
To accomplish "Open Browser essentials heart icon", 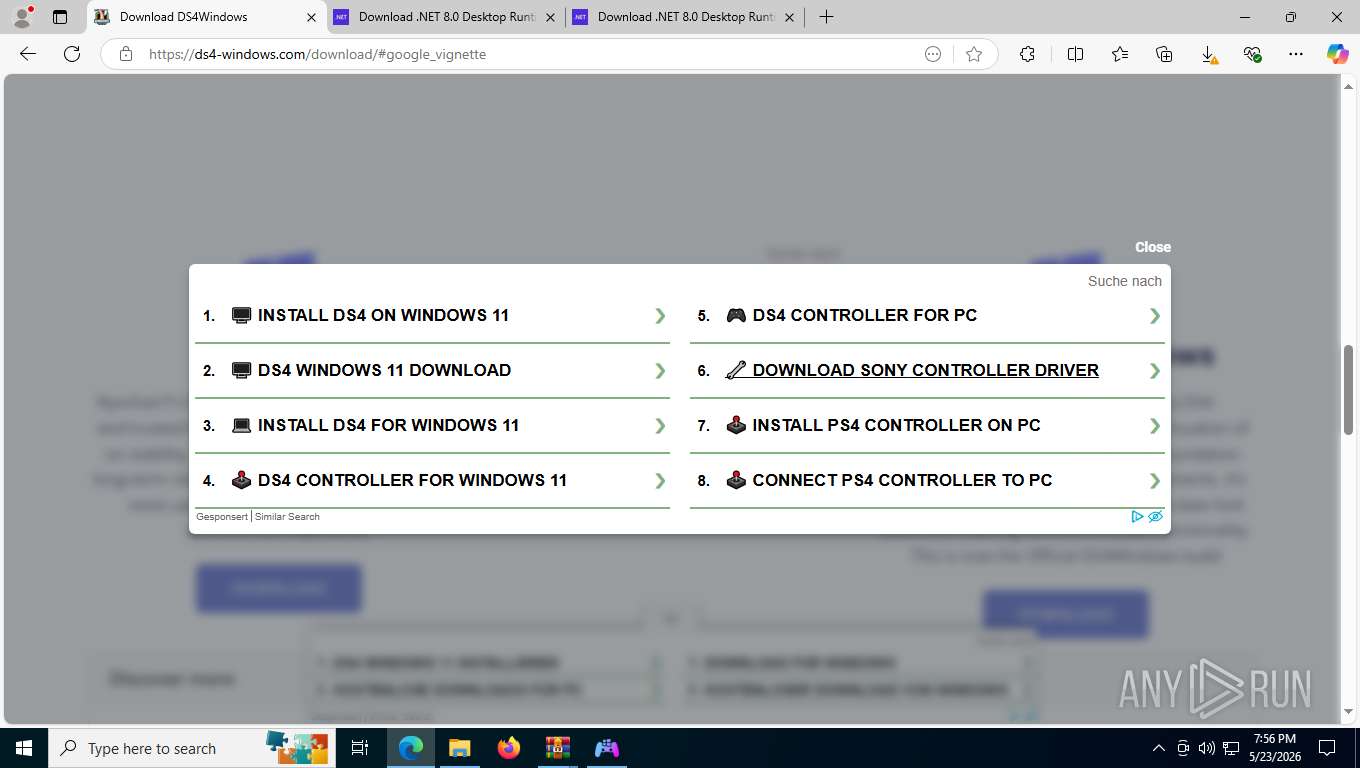I will pos(1252,54).
